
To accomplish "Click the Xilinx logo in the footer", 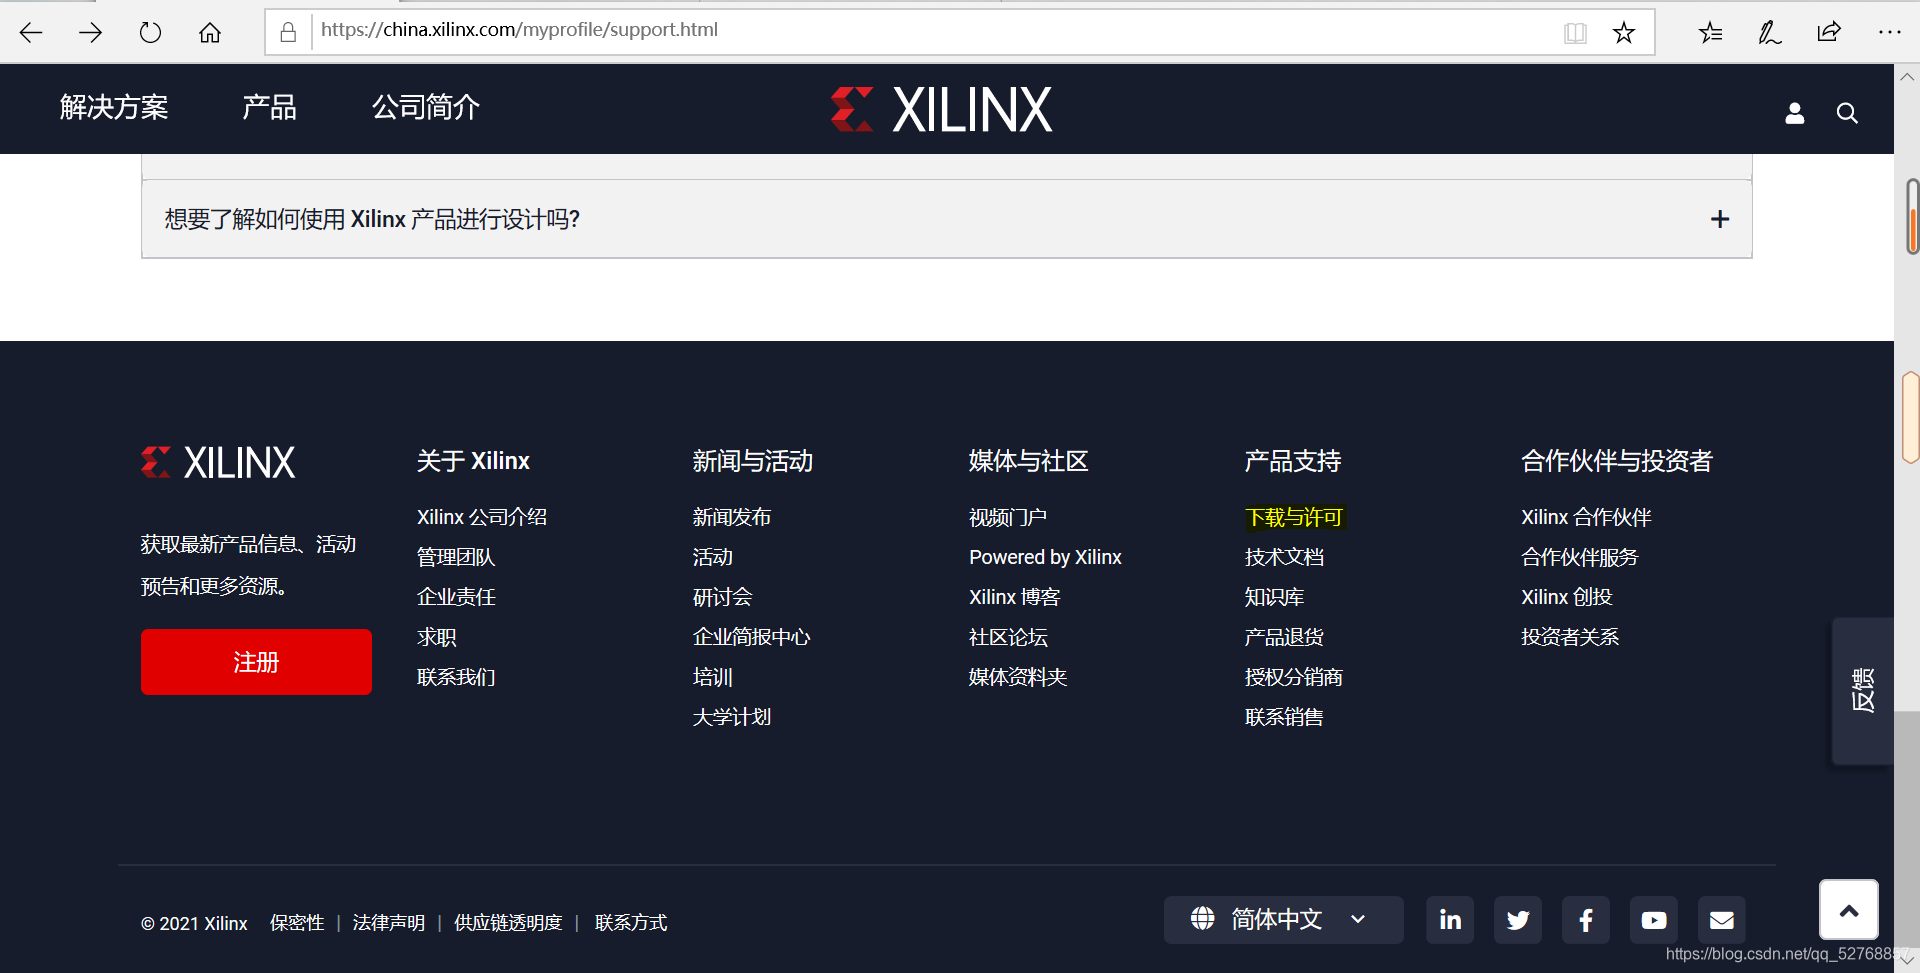I will click(218, 462).
